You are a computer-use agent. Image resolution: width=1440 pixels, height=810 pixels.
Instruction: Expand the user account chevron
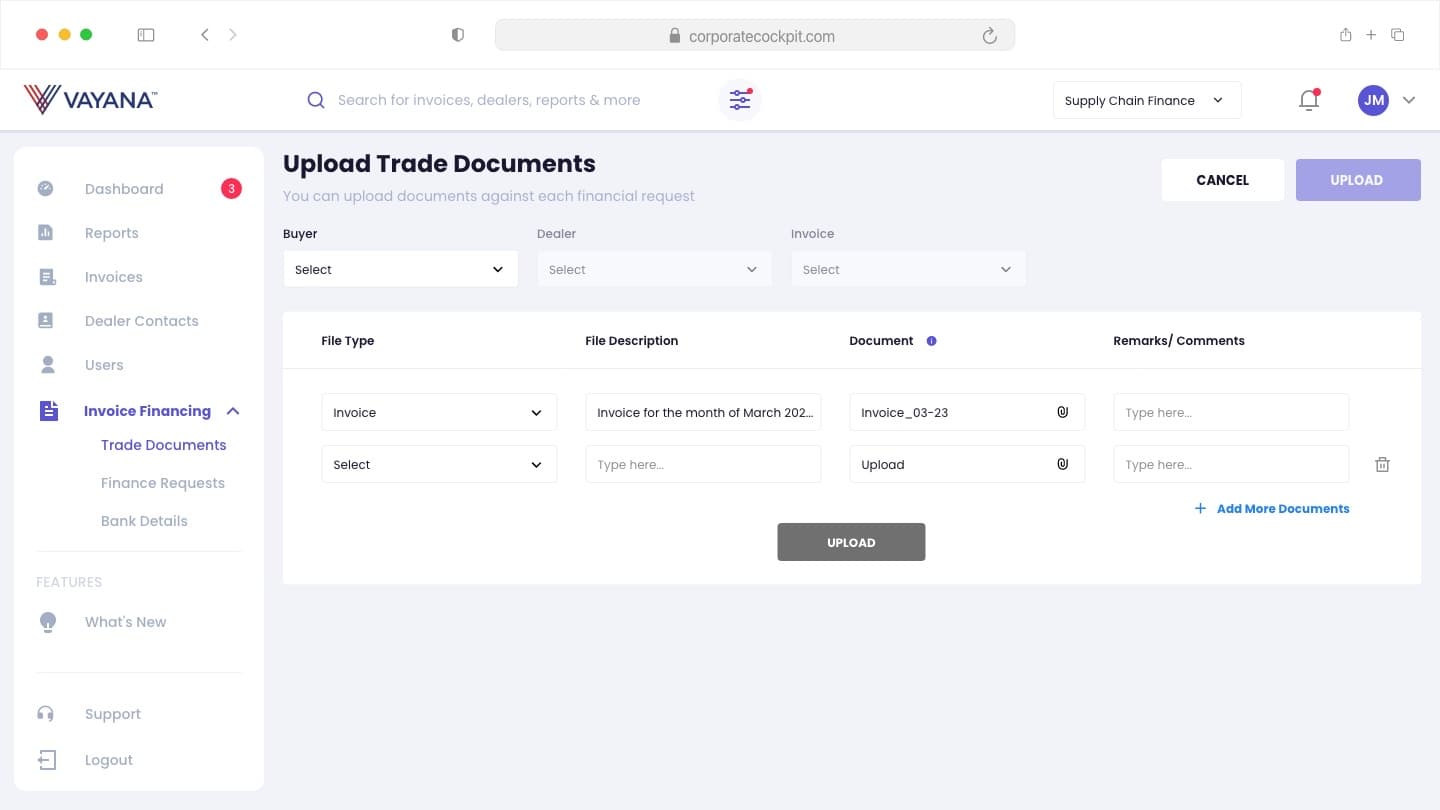(1409, 100)
